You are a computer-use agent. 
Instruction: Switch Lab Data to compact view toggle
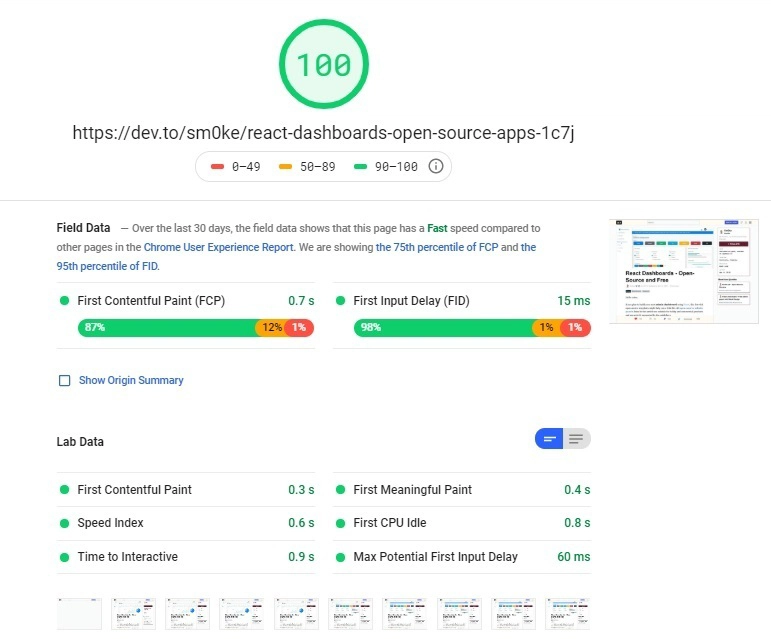(549, 439)
